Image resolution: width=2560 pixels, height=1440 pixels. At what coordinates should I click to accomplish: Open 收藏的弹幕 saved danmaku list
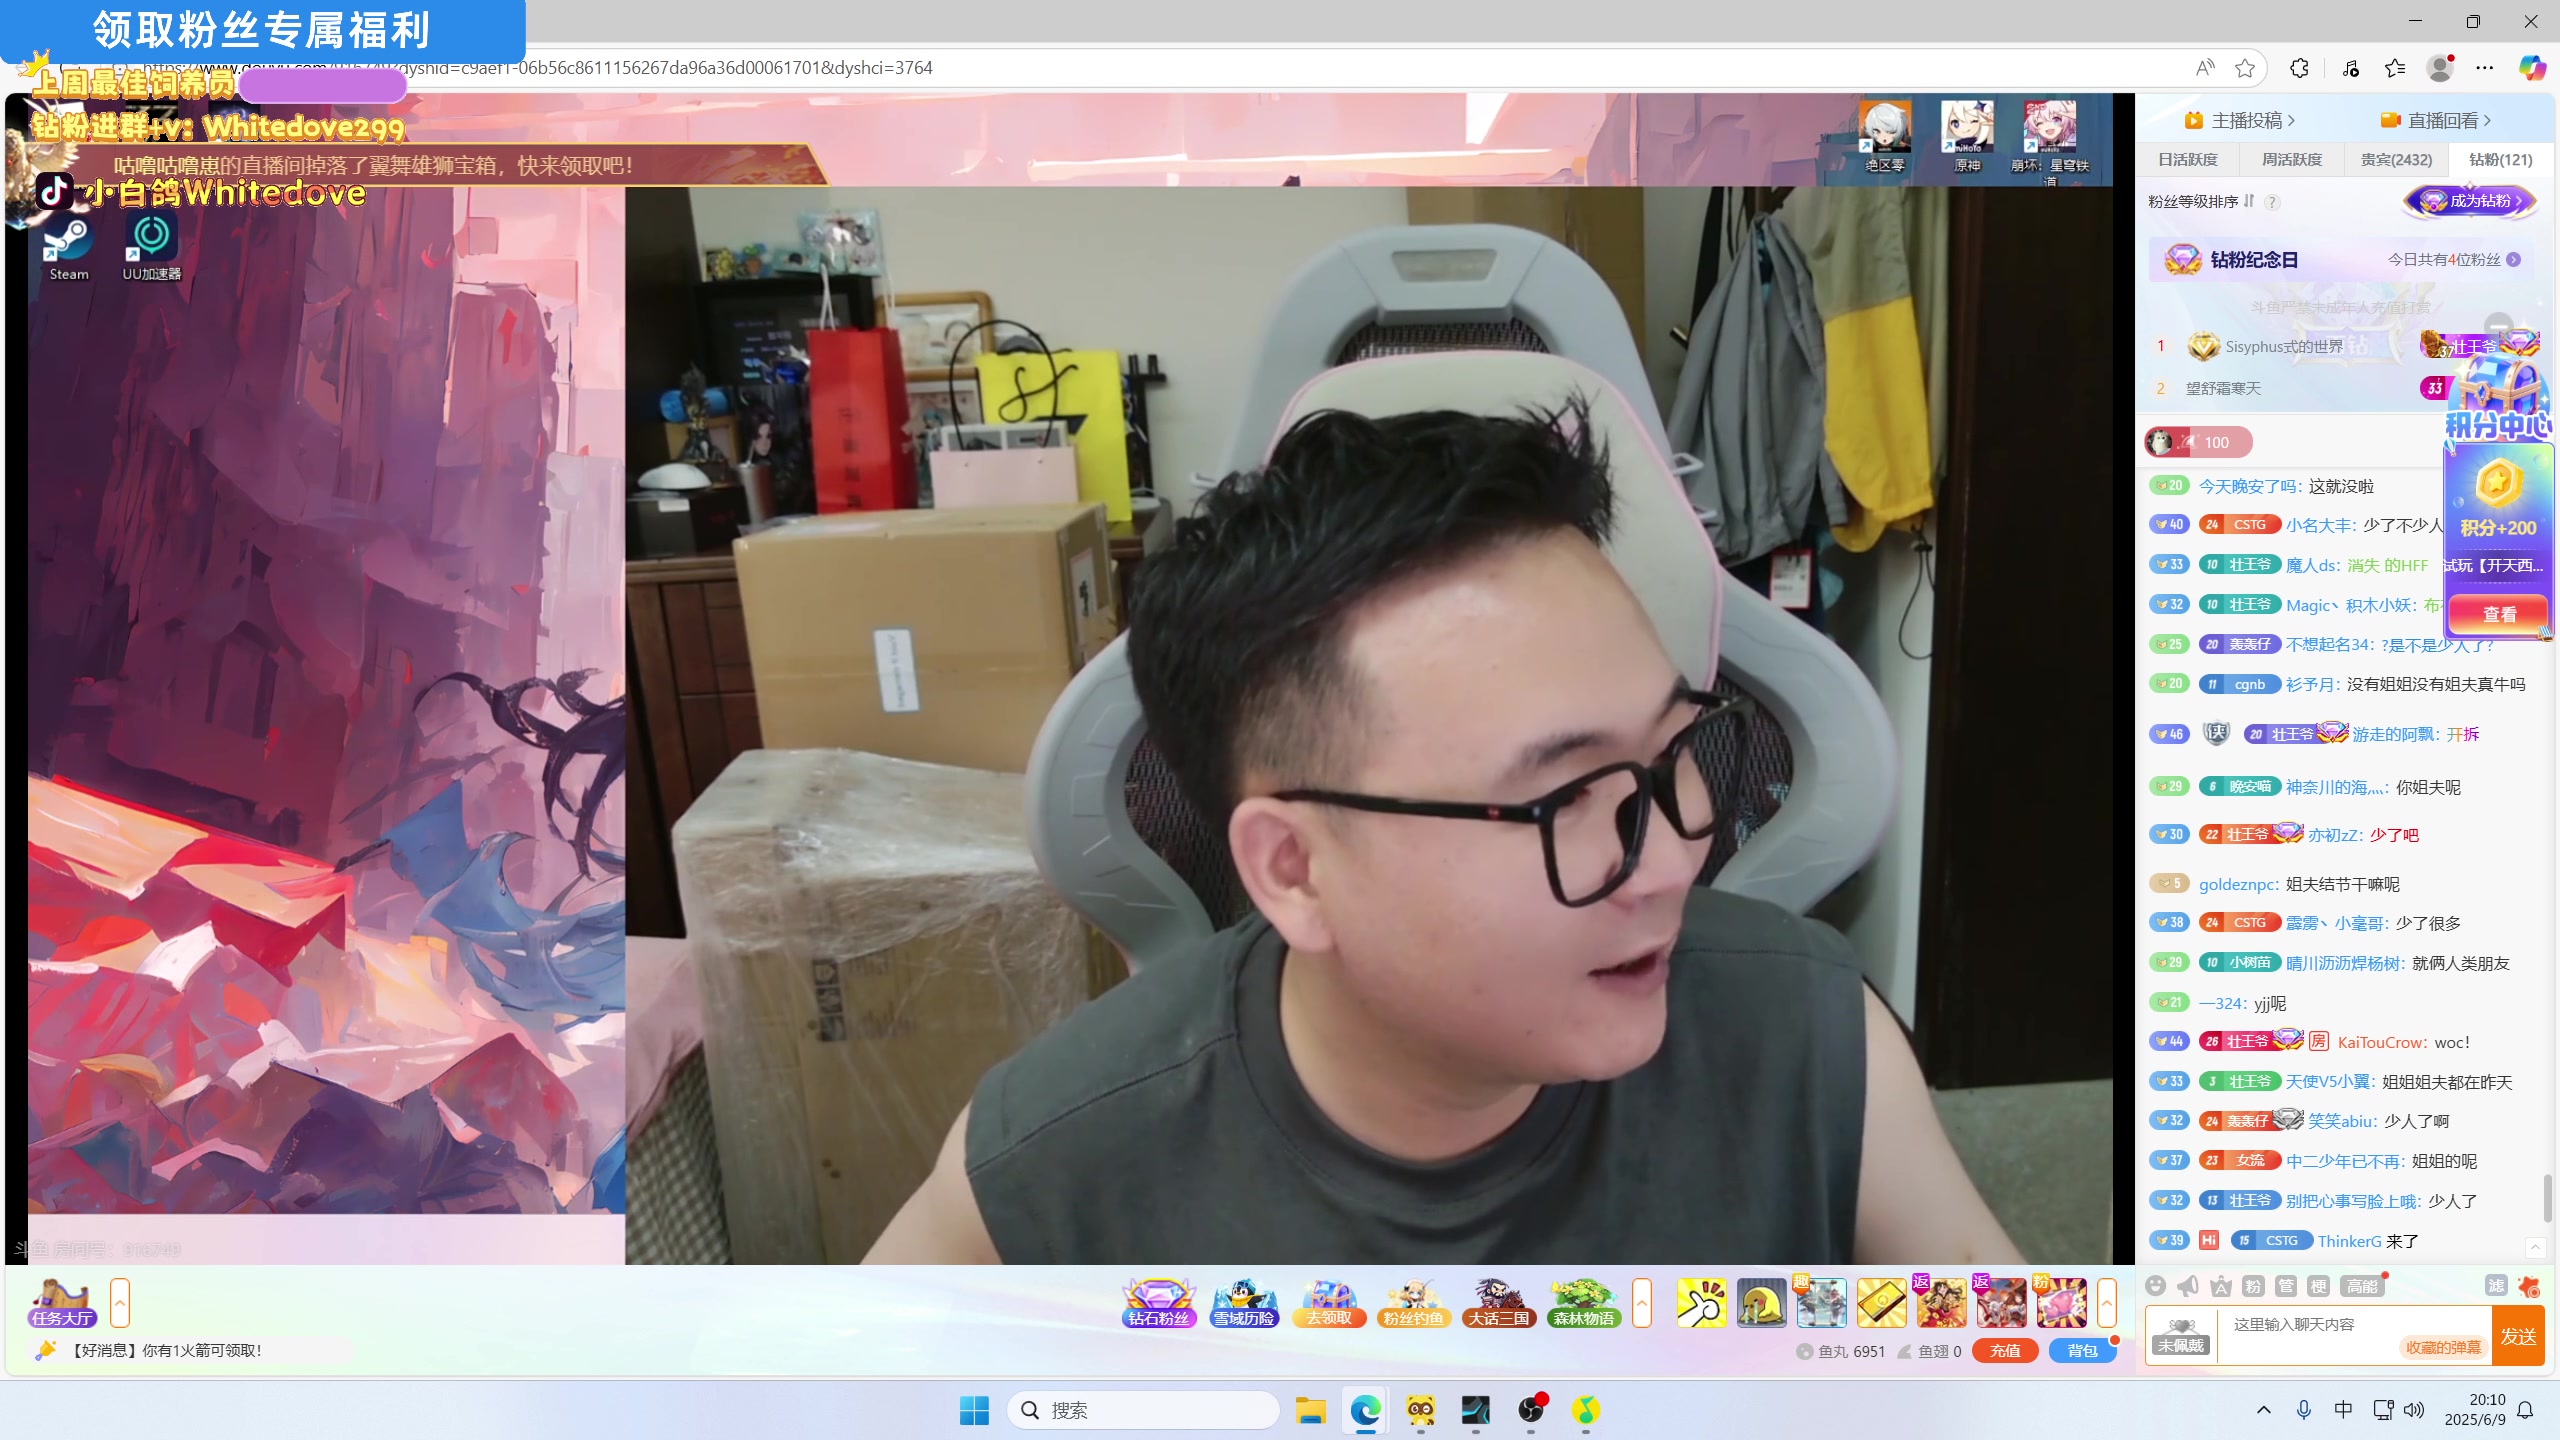click(2443, 1347)
